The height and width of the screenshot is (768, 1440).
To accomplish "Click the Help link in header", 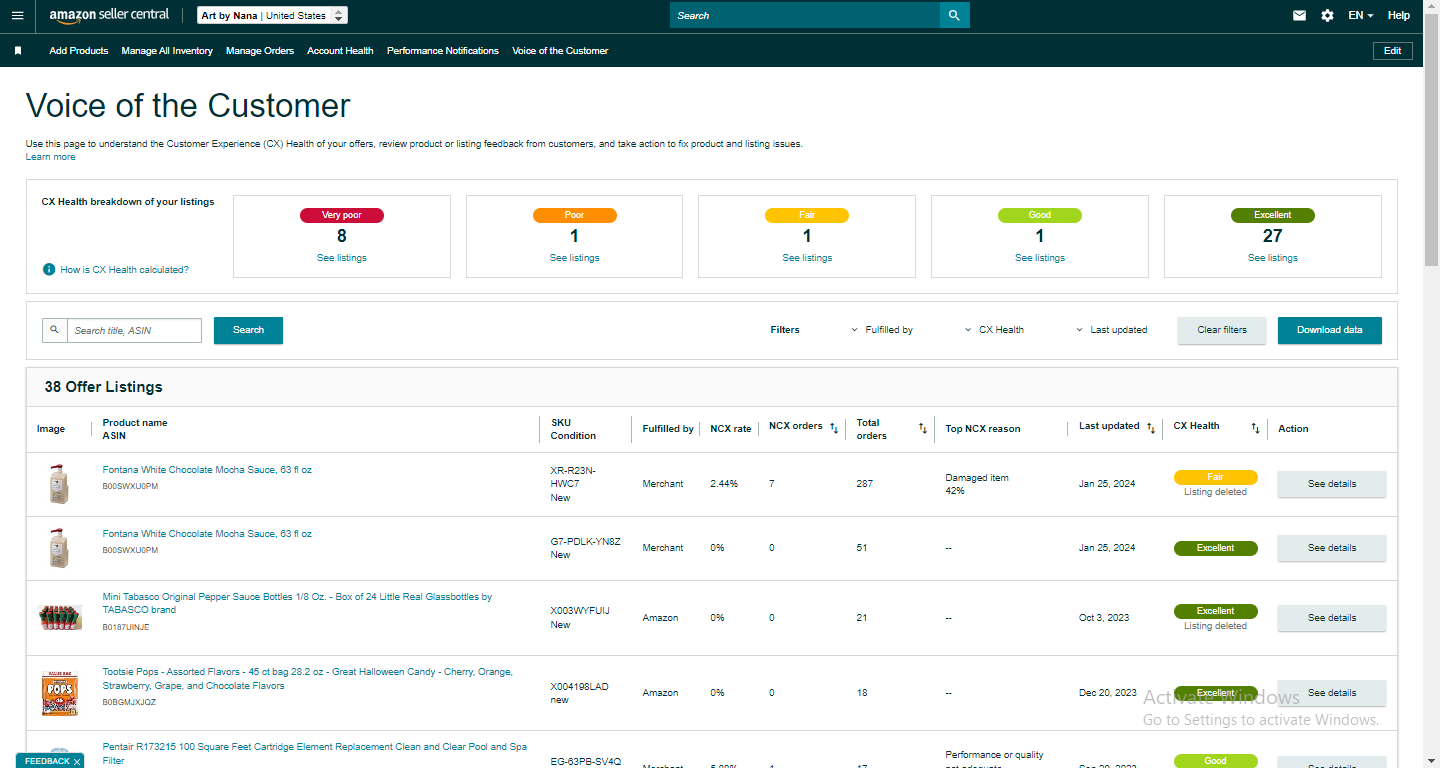I will [x=1399, y=16].
